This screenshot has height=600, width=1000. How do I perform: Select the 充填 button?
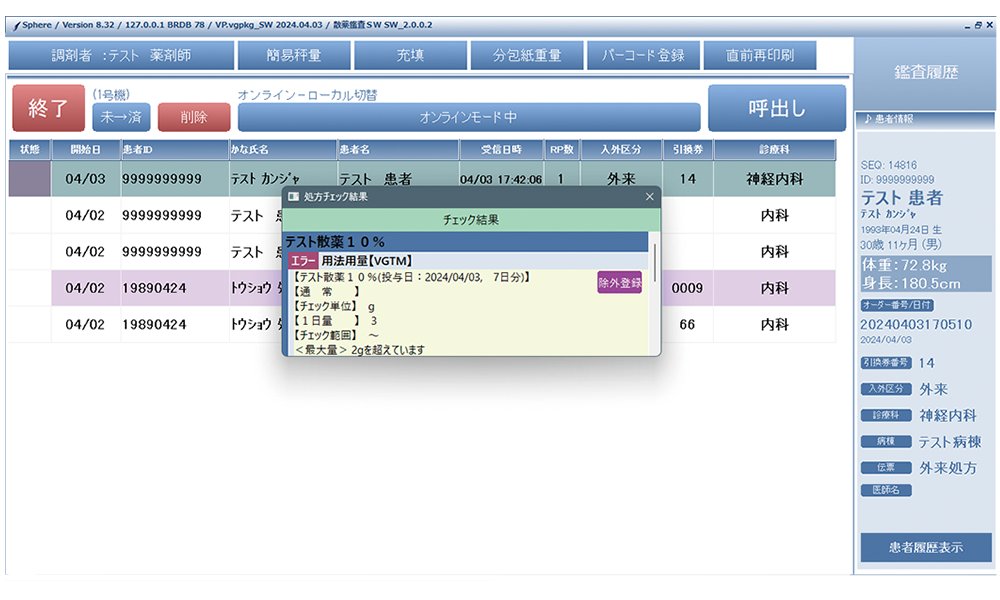(x=410, y=55)
